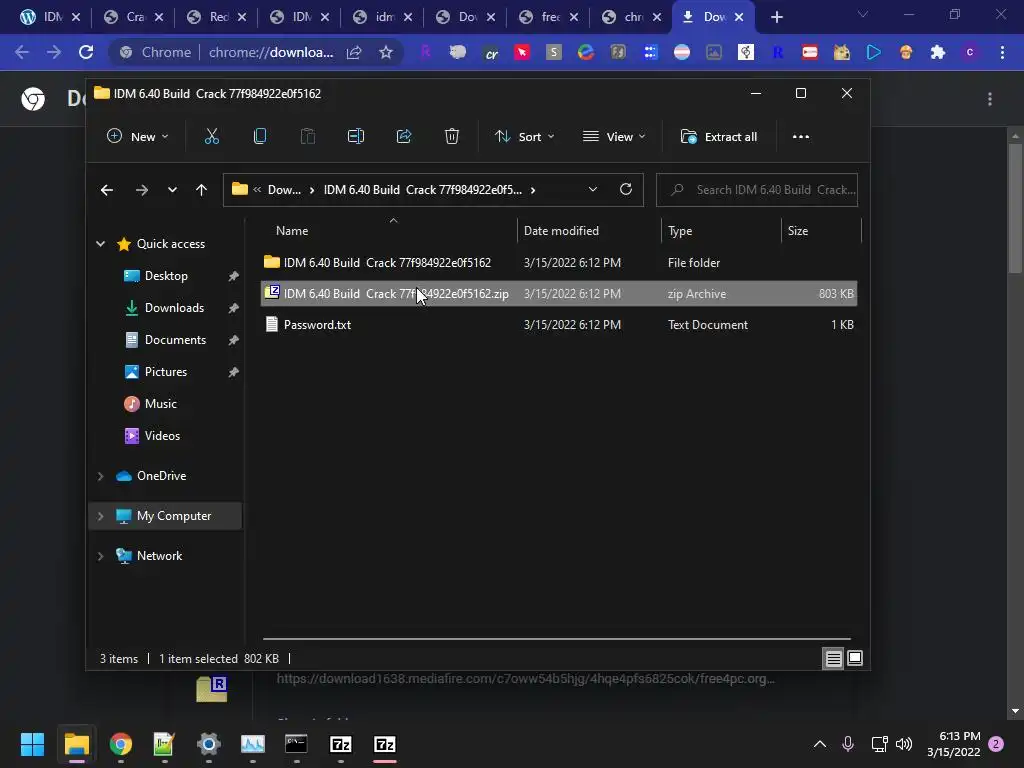Image resolution: width=1024 pixels, height=768 pixels.
Task: Open Chrome extensions puzzle icon
Action: [x=938, y=52]
